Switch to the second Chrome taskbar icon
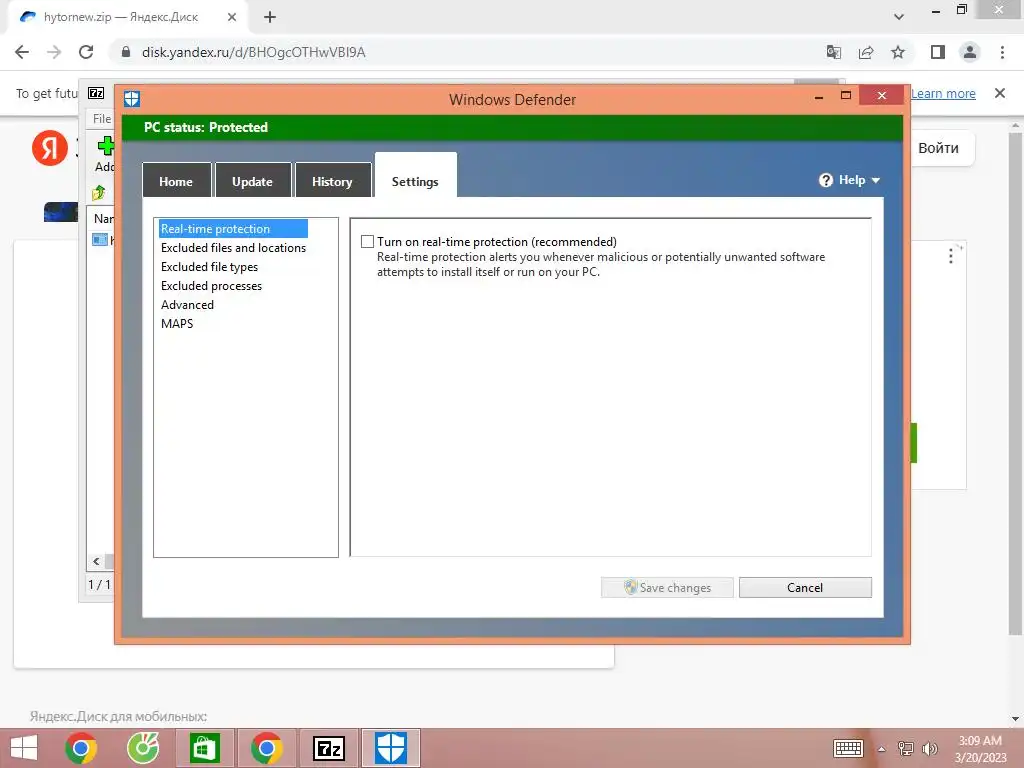This screenshot has height=768, width=1024. click(266, 748)
